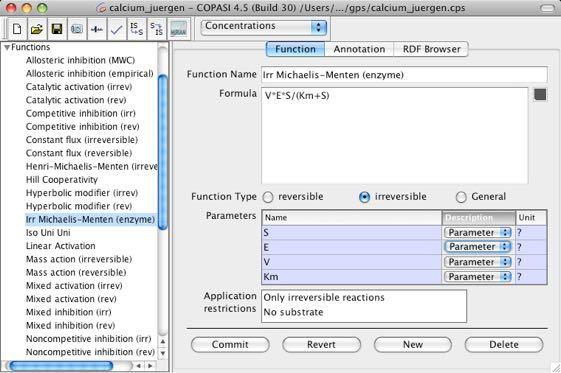Click the Name column header
The width and height of the screenshot is (561, 373).
[x=352, y=217]
